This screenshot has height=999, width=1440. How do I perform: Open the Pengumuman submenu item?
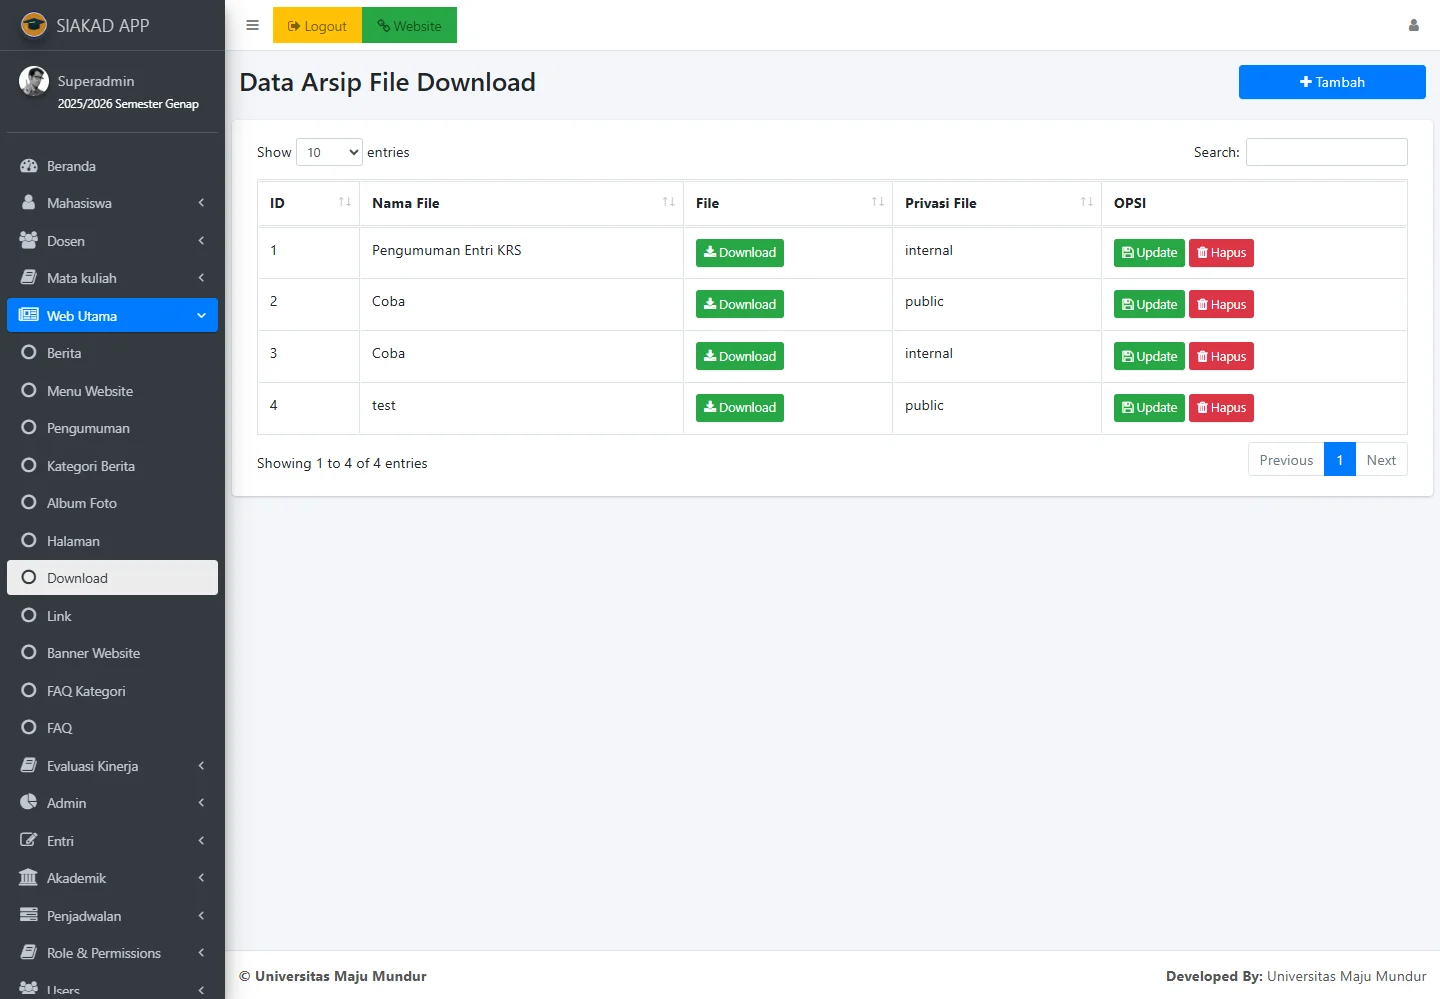(88, 428)
